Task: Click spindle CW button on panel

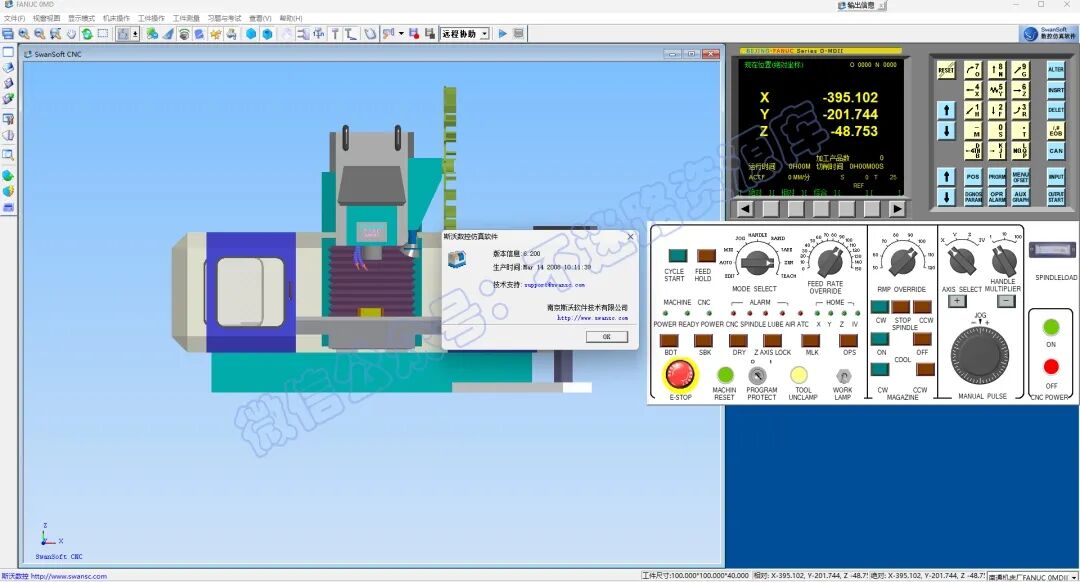Action: coord(880,306)
